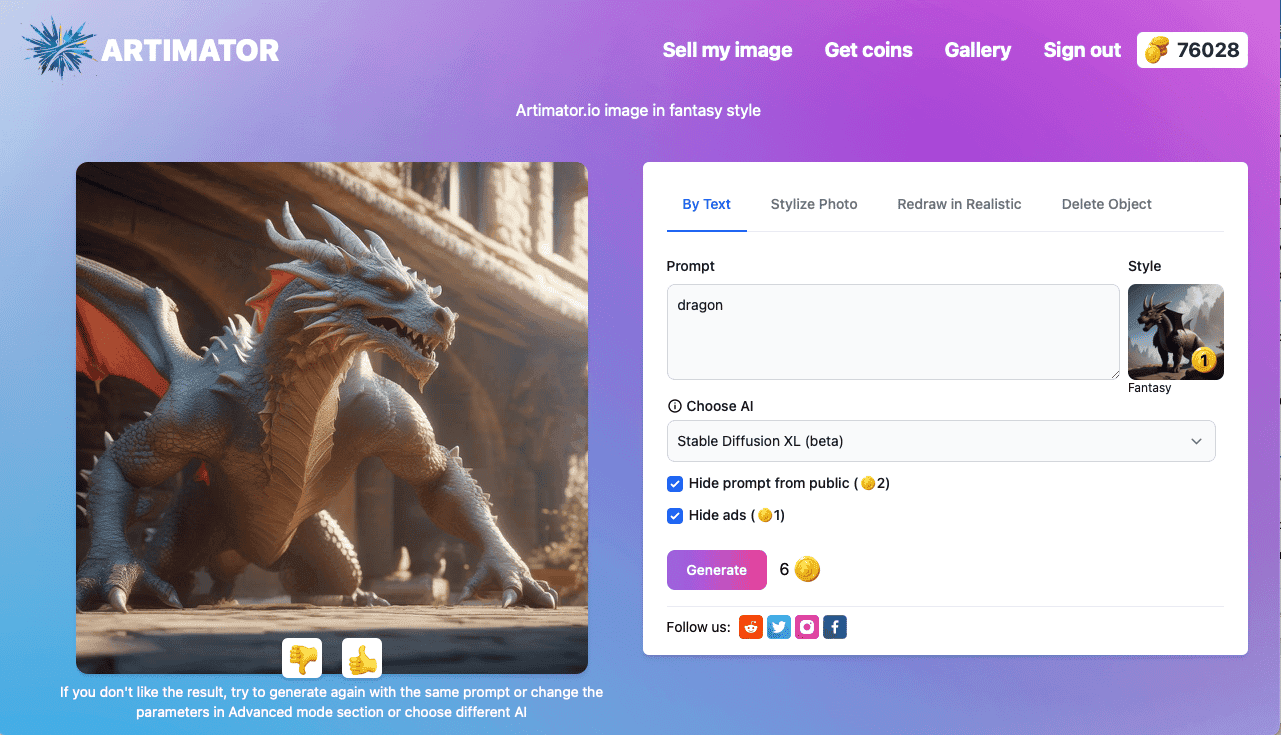Rate the result with thumbs down
The height and width of the screenshot is (735, 1281).
(x=302, y=657)
